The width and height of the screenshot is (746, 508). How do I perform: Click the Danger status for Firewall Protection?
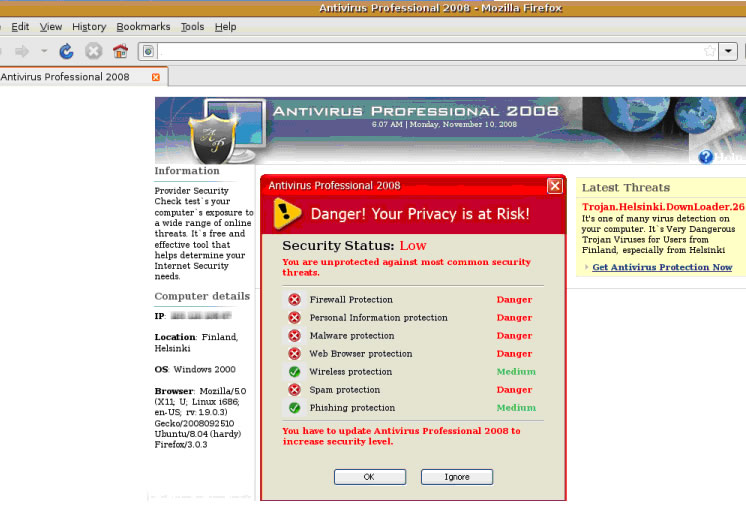pos(514,300)
